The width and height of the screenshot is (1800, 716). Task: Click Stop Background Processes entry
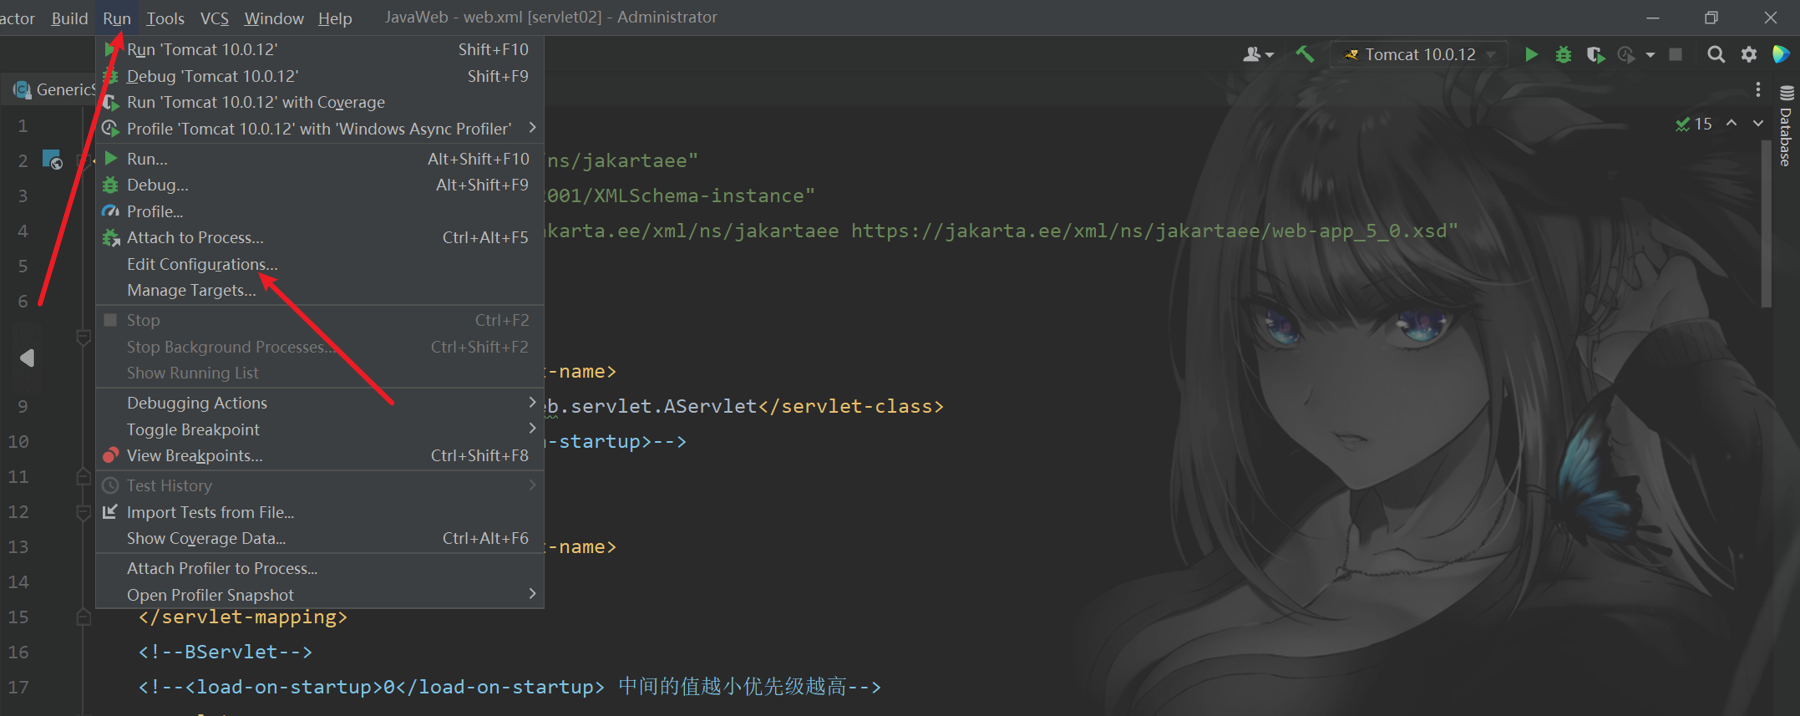[320, 347]
